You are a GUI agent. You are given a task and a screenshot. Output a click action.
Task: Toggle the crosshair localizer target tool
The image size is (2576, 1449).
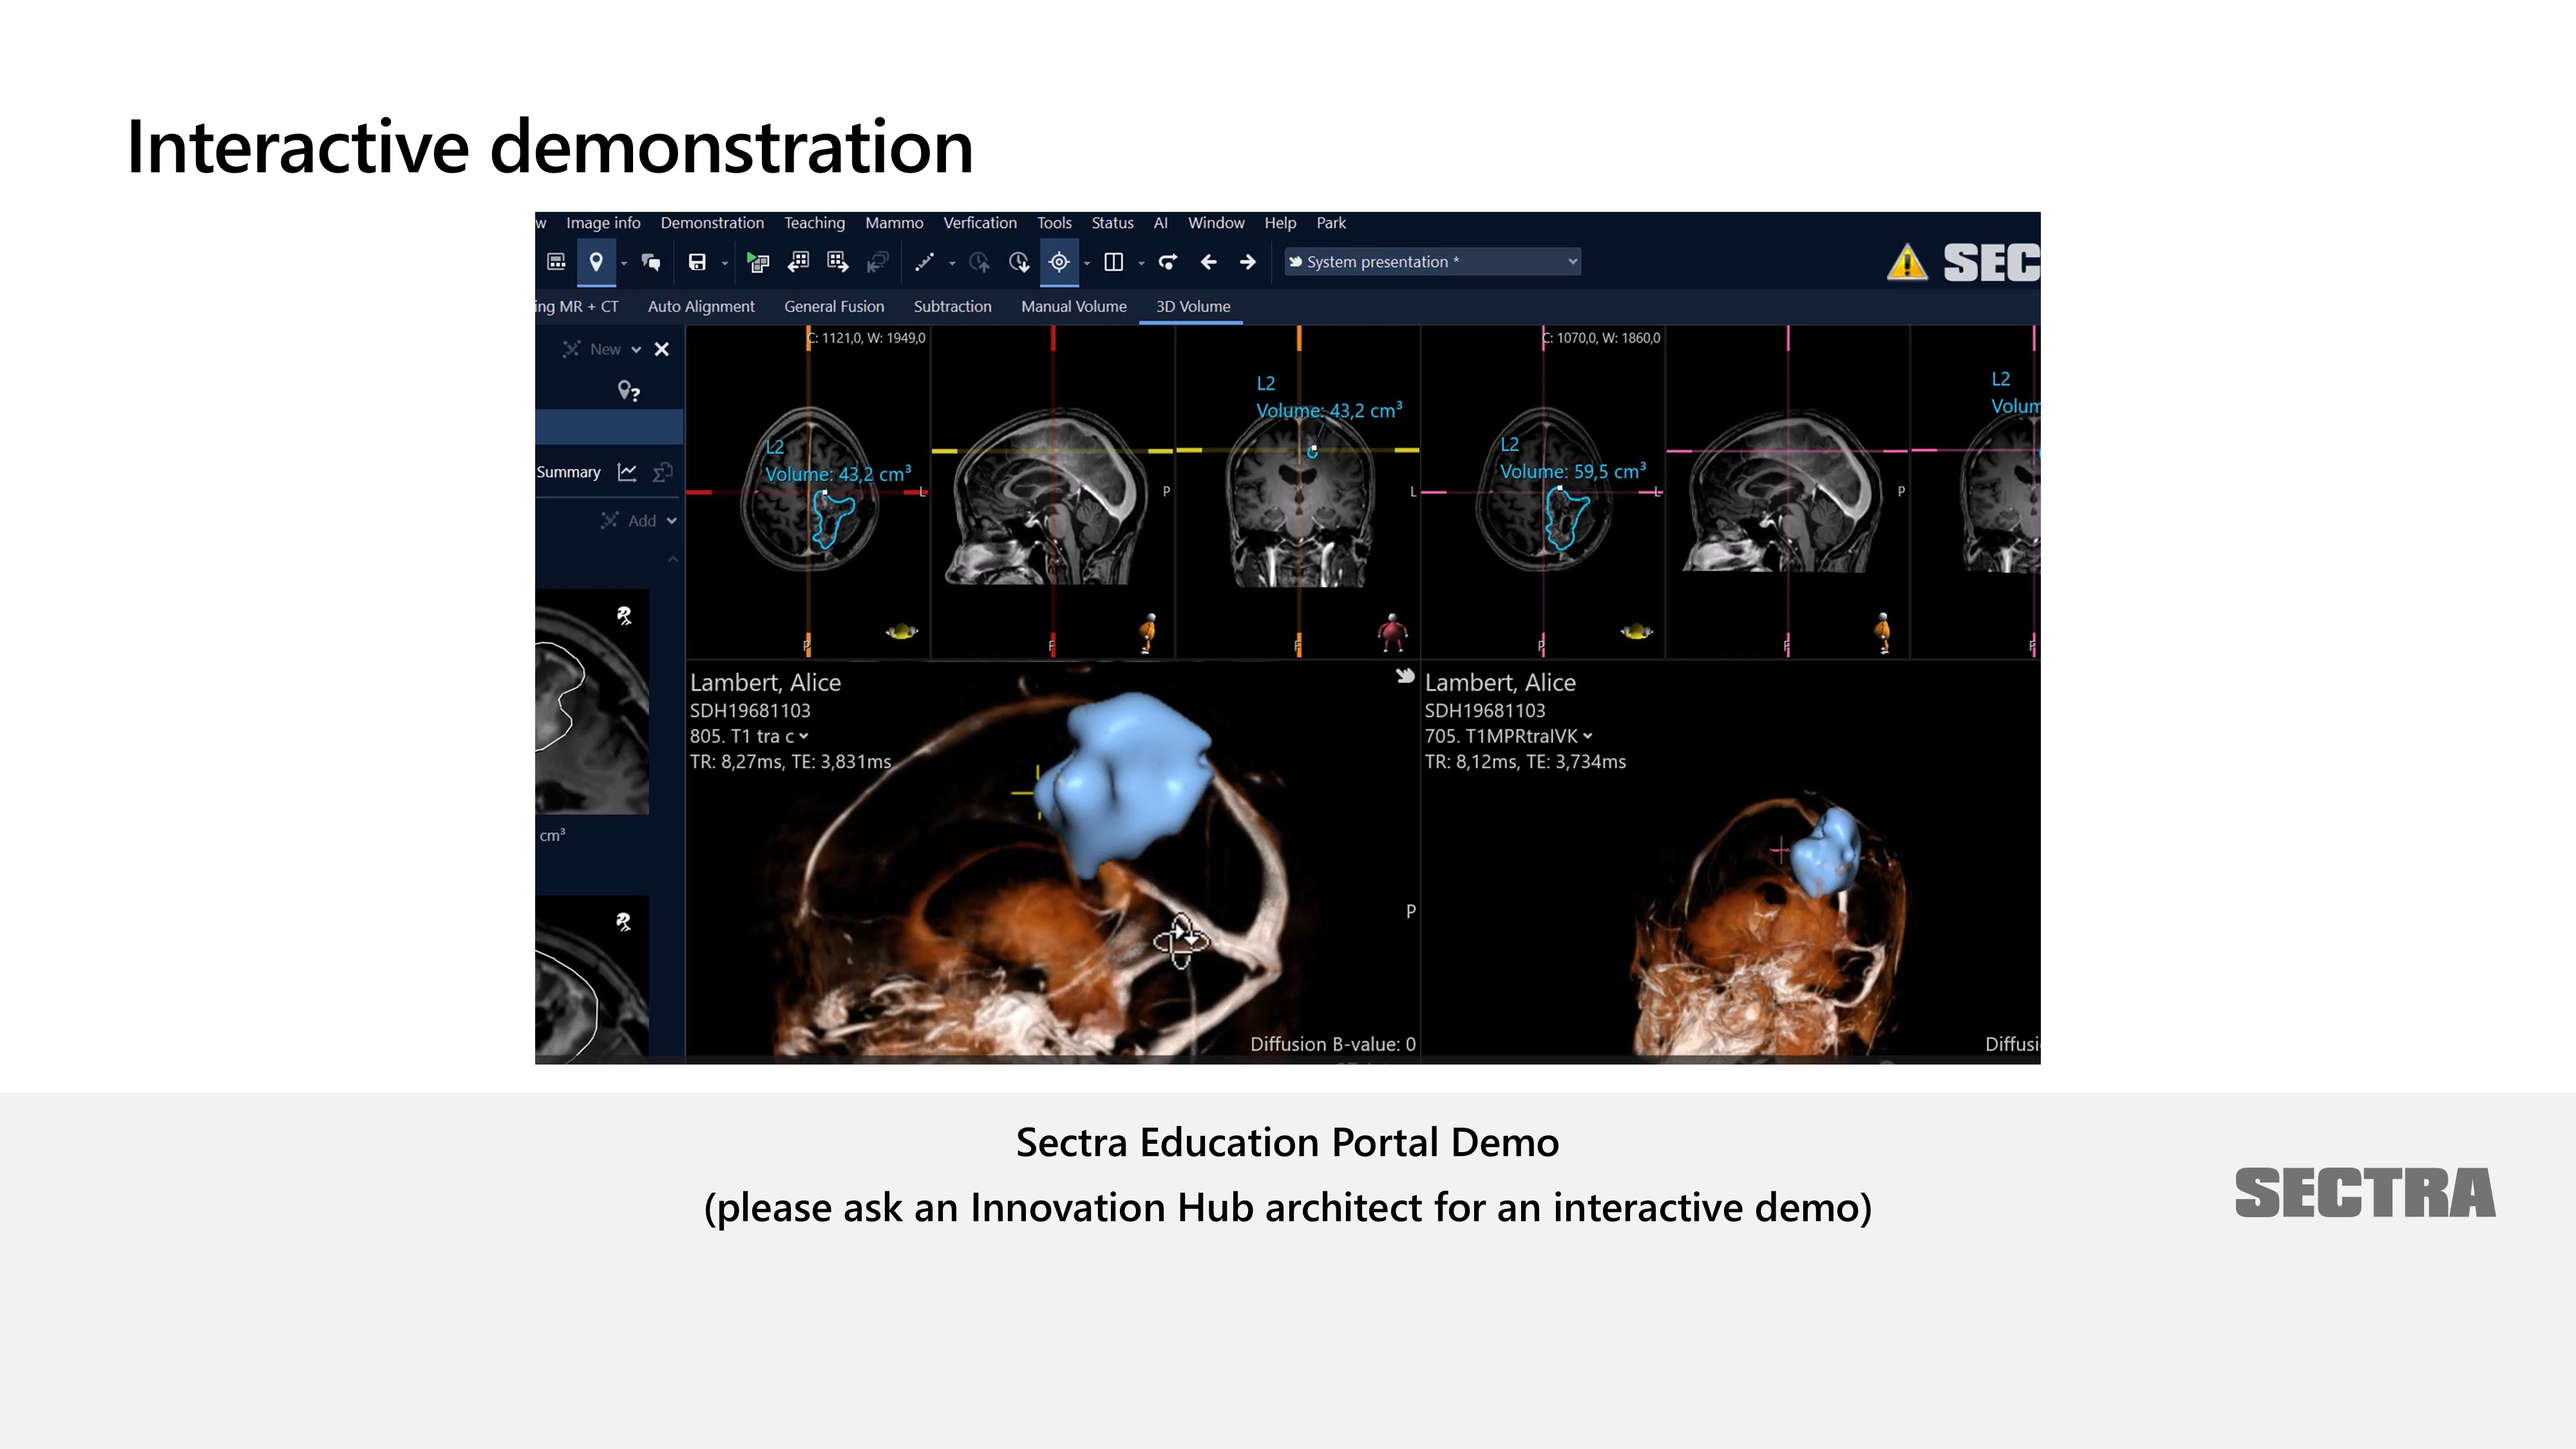[x=1060, y=262]
